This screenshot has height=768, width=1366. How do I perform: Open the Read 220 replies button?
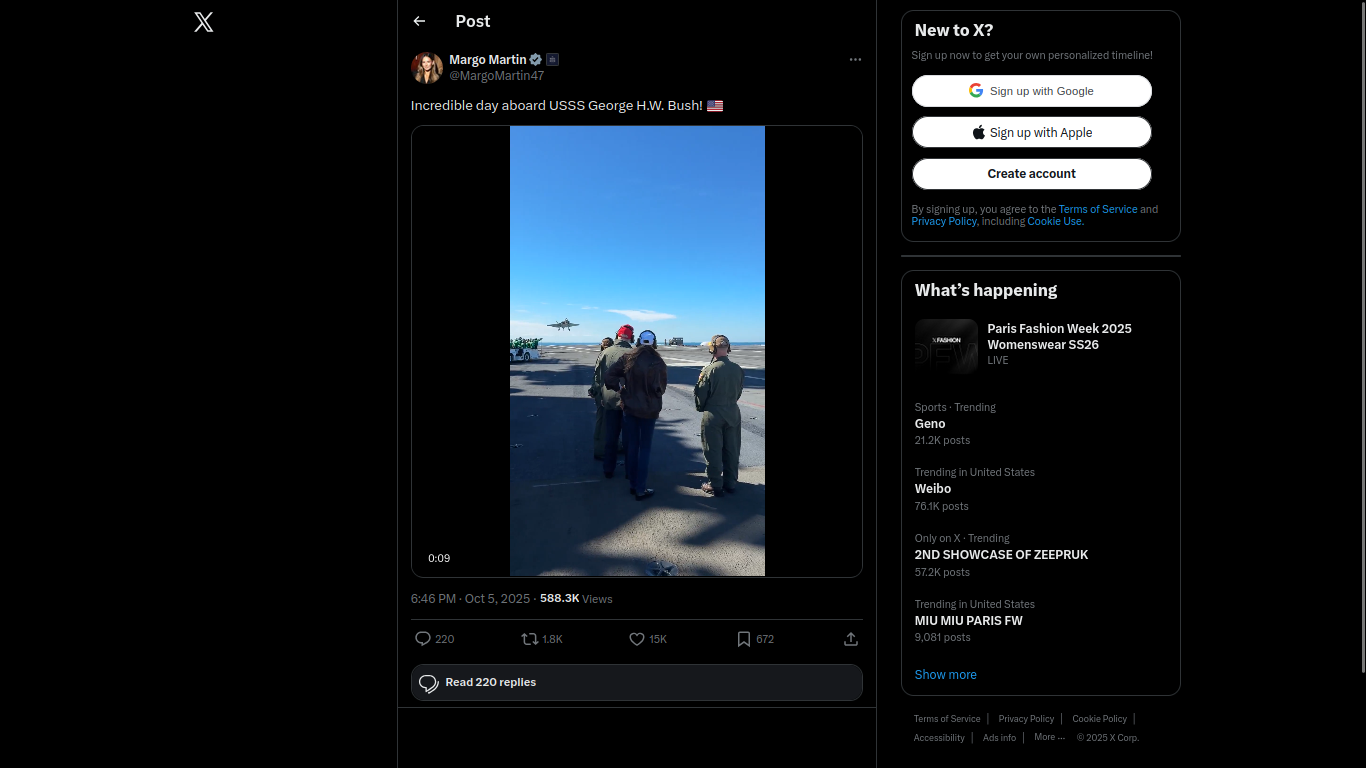point(636,683)
